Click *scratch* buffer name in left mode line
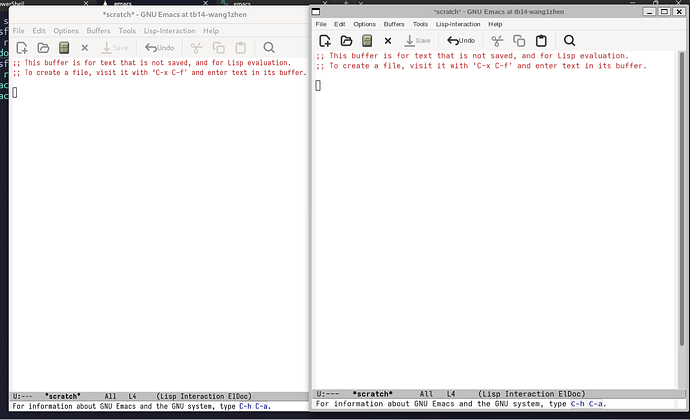Image resolution: width=690 pixels, height=420 pixels. [62, 396]
